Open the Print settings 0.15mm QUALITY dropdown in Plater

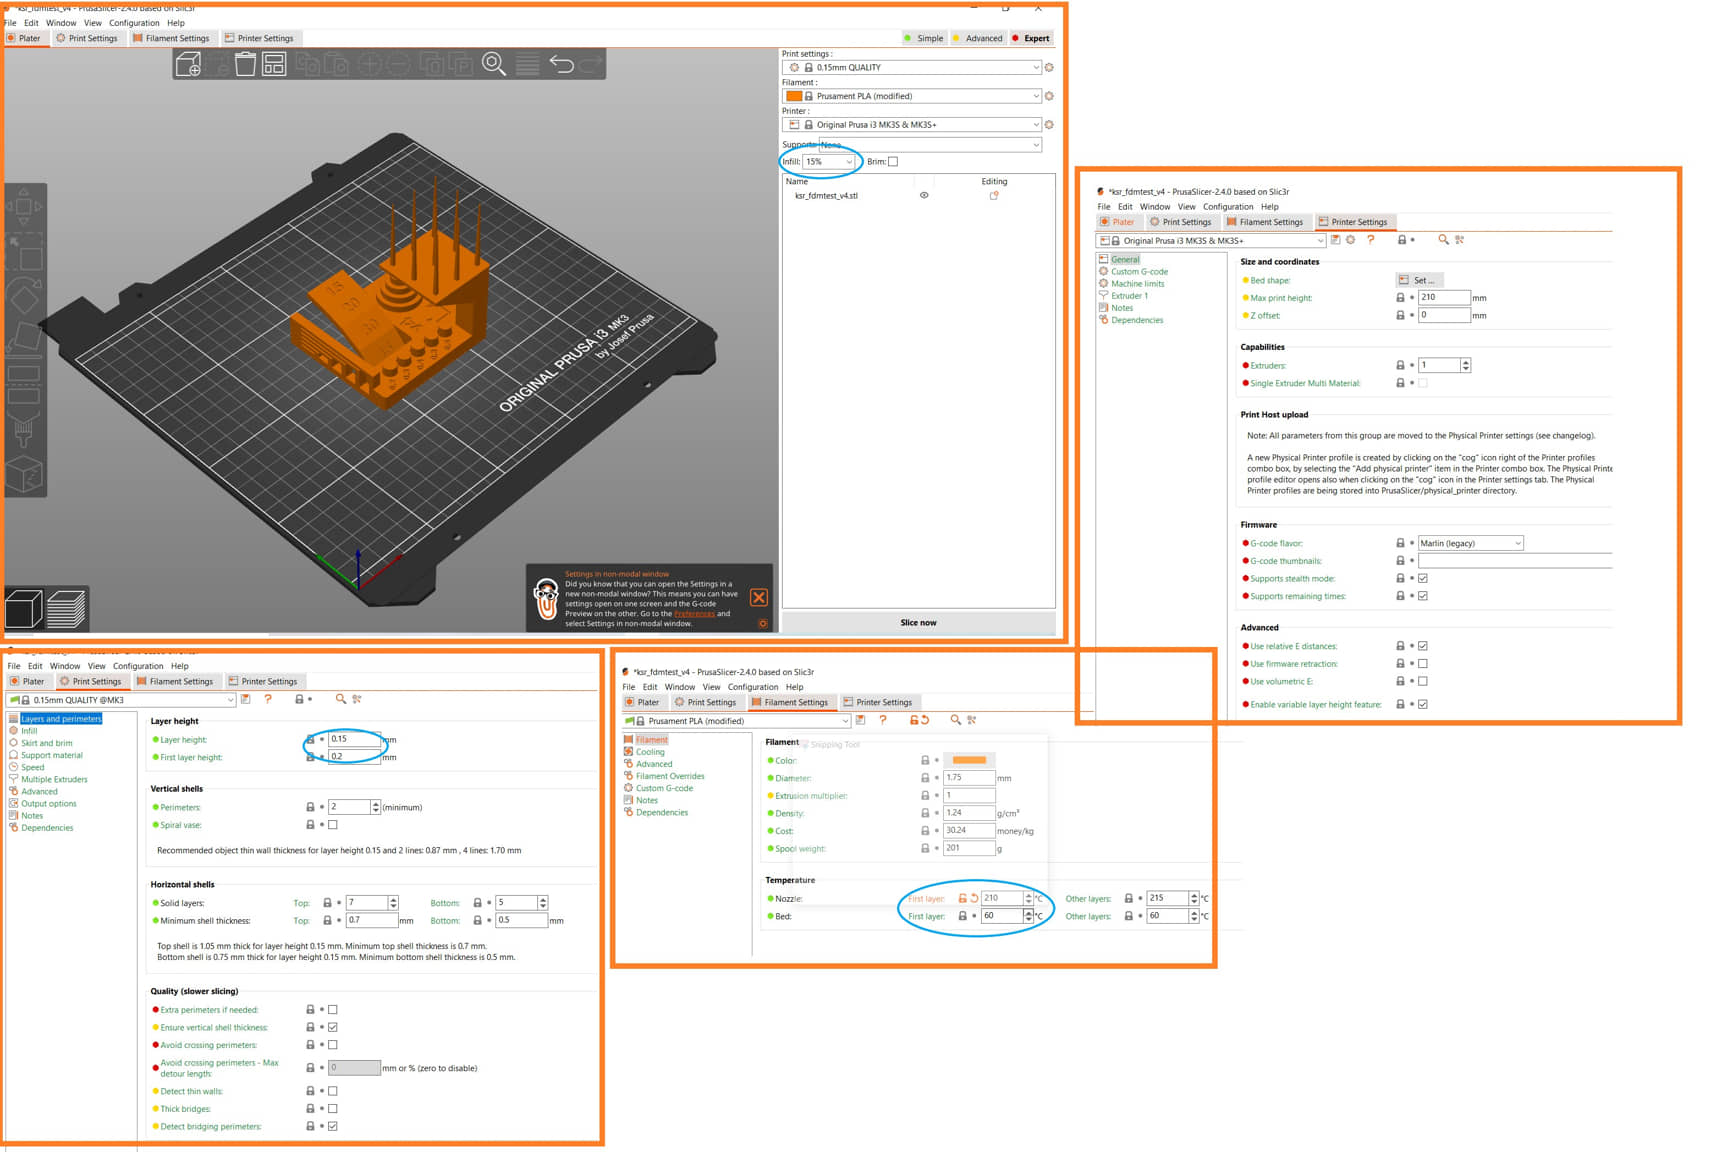911,68
